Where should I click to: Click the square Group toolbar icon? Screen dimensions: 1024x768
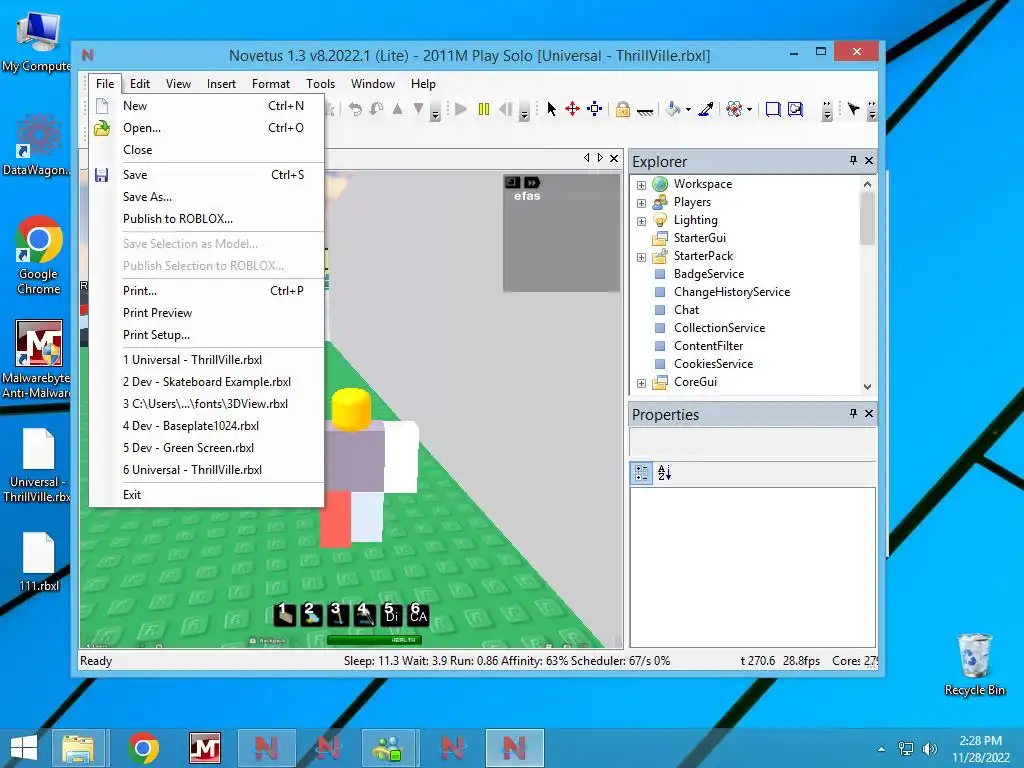773,109
